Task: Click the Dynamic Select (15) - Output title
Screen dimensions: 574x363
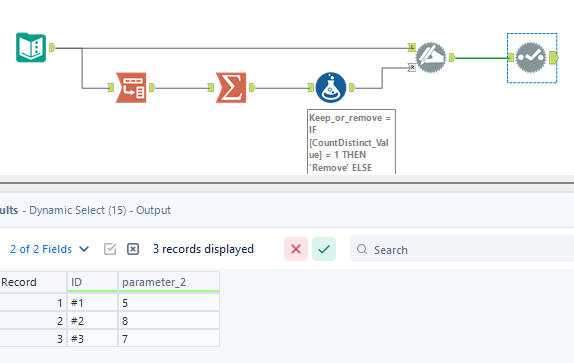Action: pyautogui.click(x=100, y=210)
